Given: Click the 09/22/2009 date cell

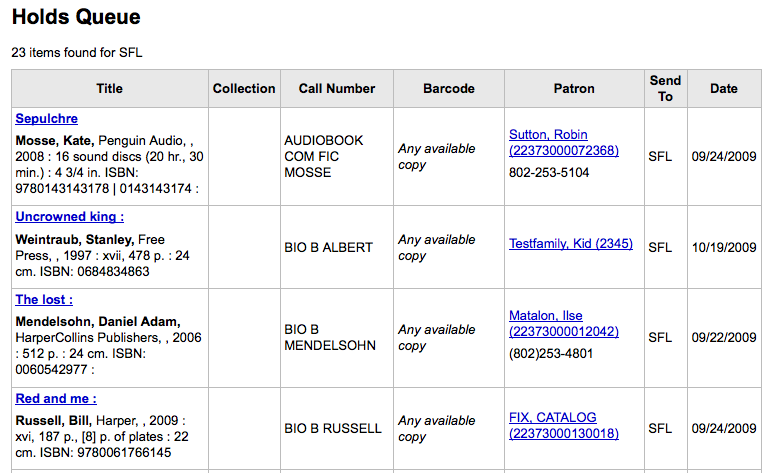Looking at the screenshot, I should tap(724, 338).
